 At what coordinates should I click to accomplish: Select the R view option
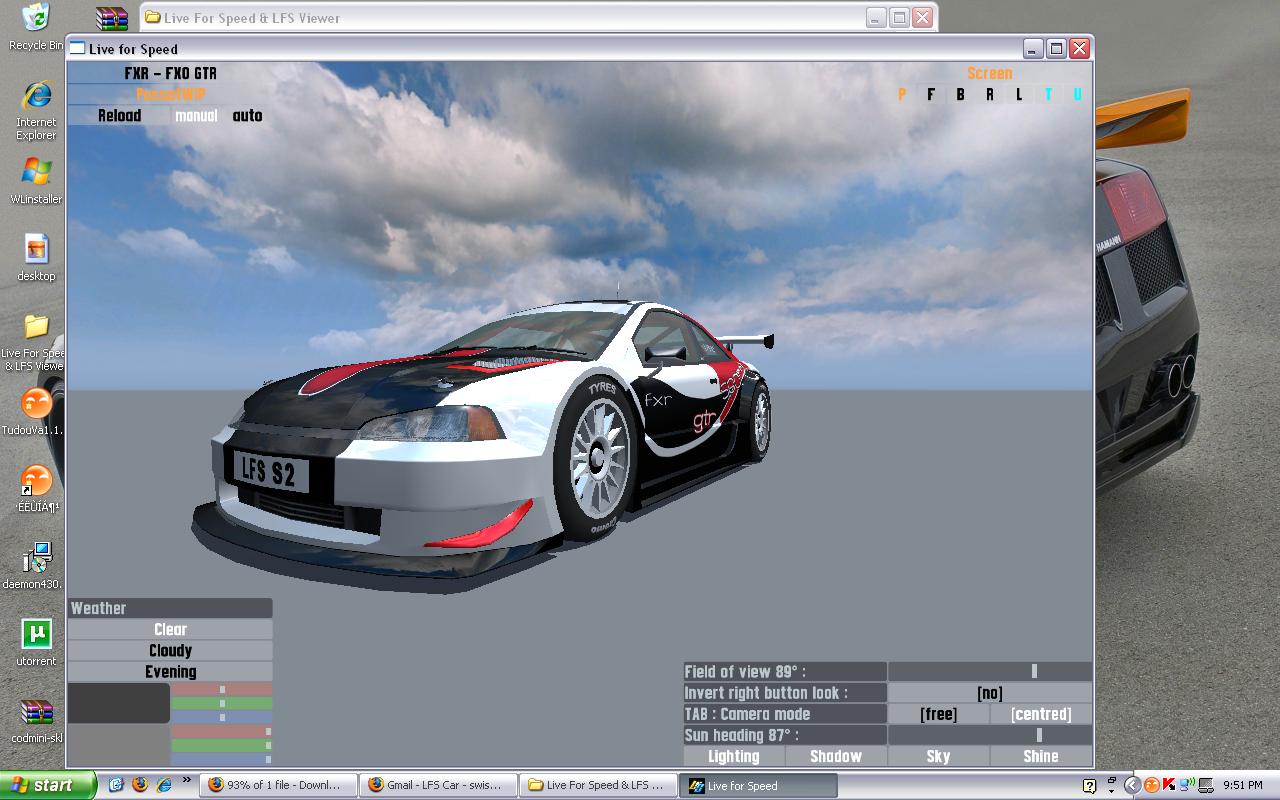(990, 94)
